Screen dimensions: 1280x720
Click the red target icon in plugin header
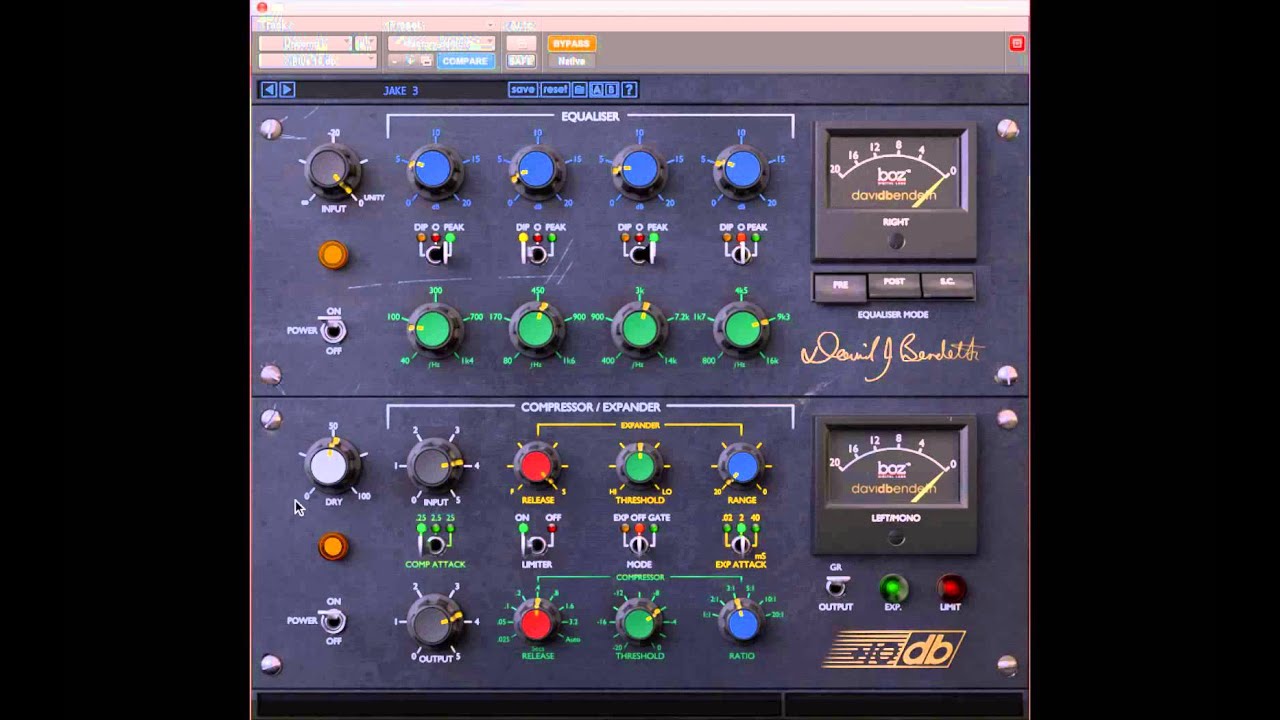pos(1017,43)
